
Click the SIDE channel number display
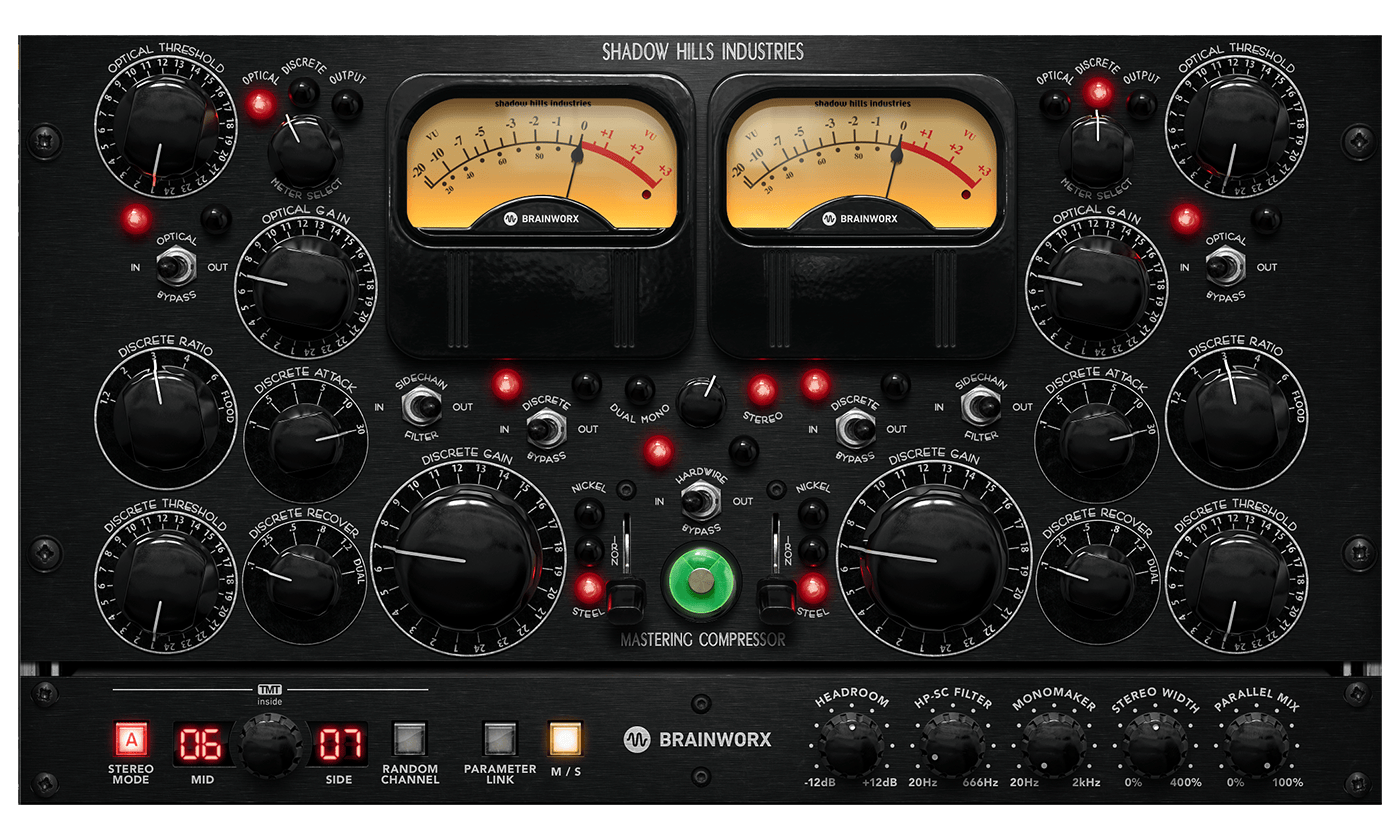[339, 744]
